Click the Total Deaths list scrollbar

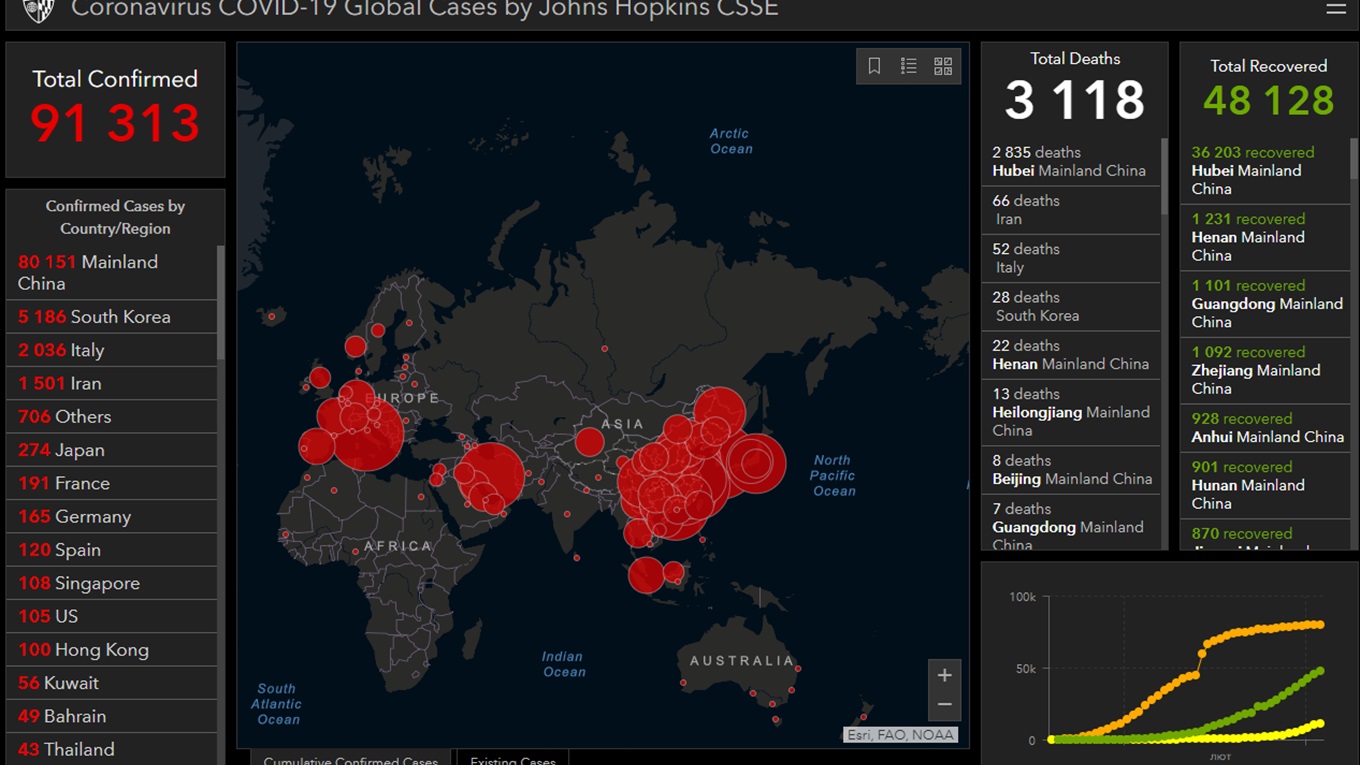tap(1164, 176)
